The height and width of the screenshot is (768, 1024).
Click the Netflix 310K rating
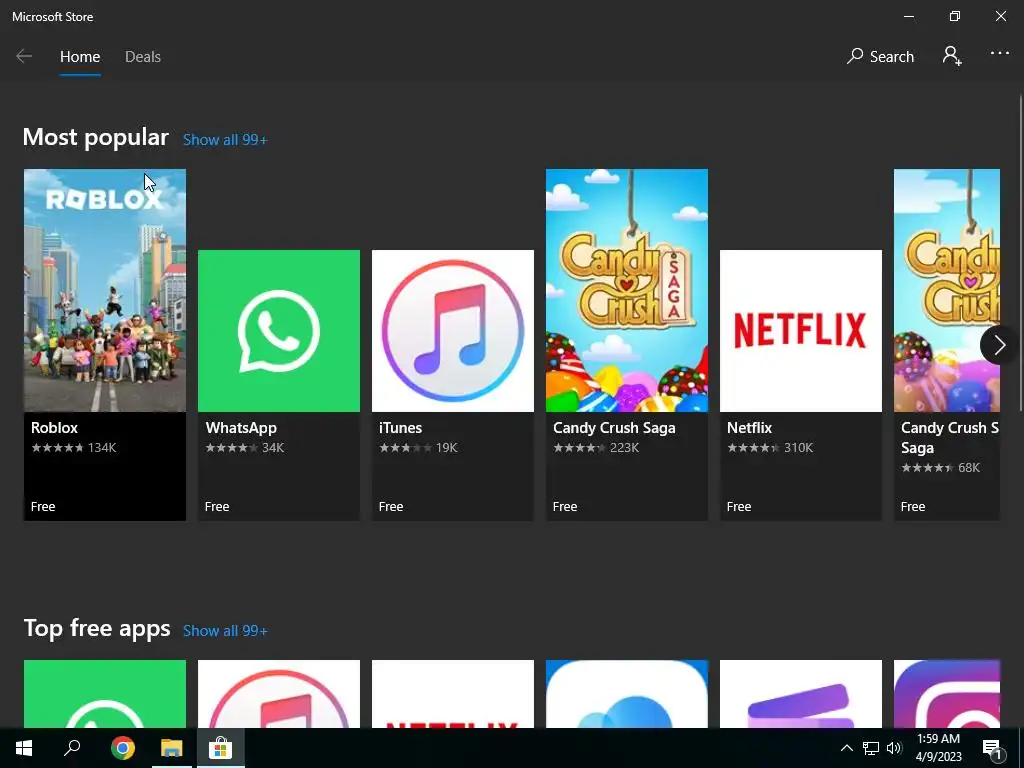tap(771, 447)
